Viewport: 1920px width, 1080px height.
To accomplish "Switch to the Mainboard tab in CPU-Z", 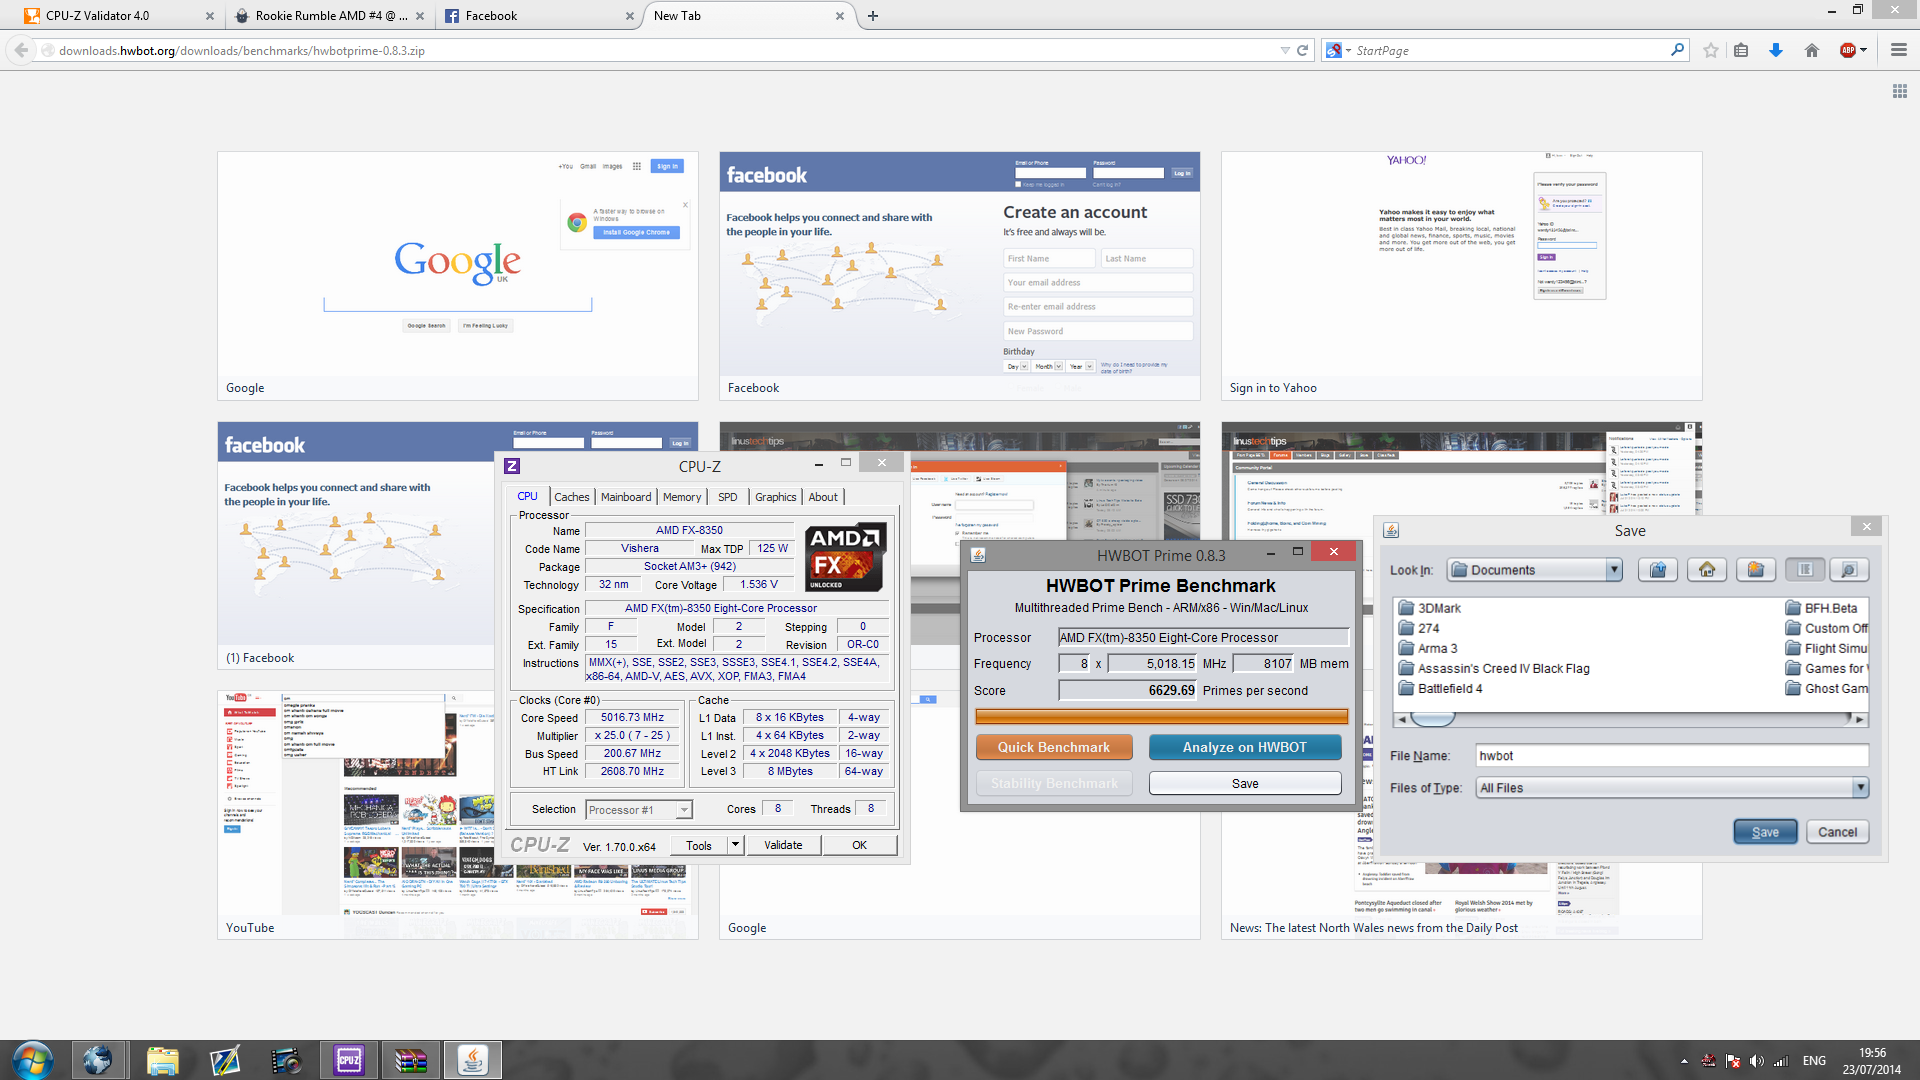I will [x=626, y=497].
